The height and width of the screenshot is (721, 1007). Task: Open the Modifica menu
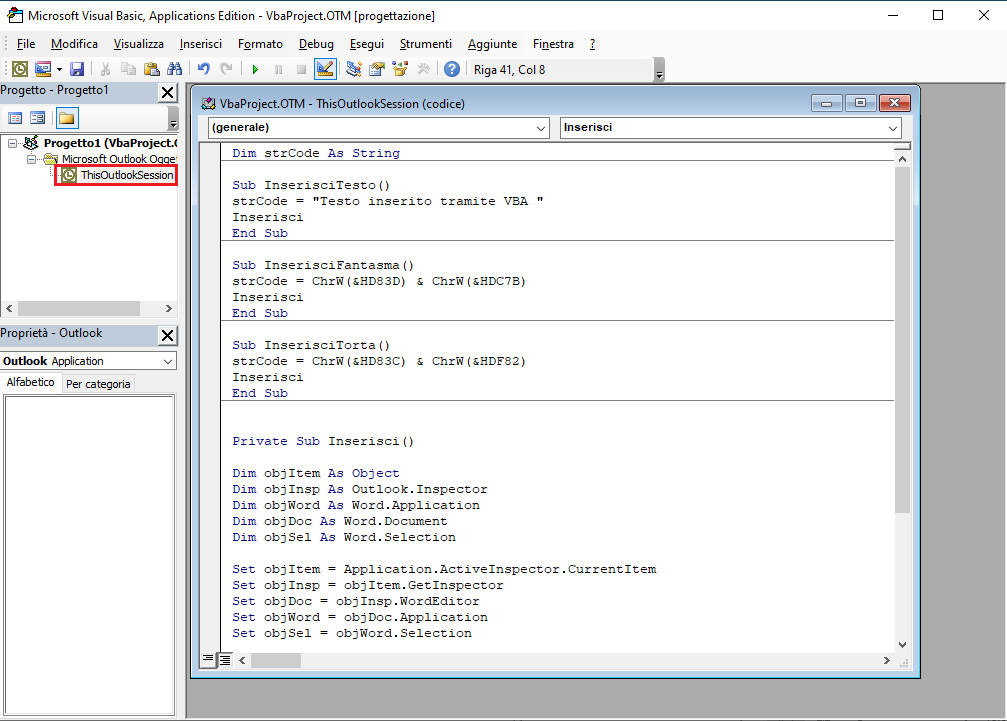tap(74, 44)
